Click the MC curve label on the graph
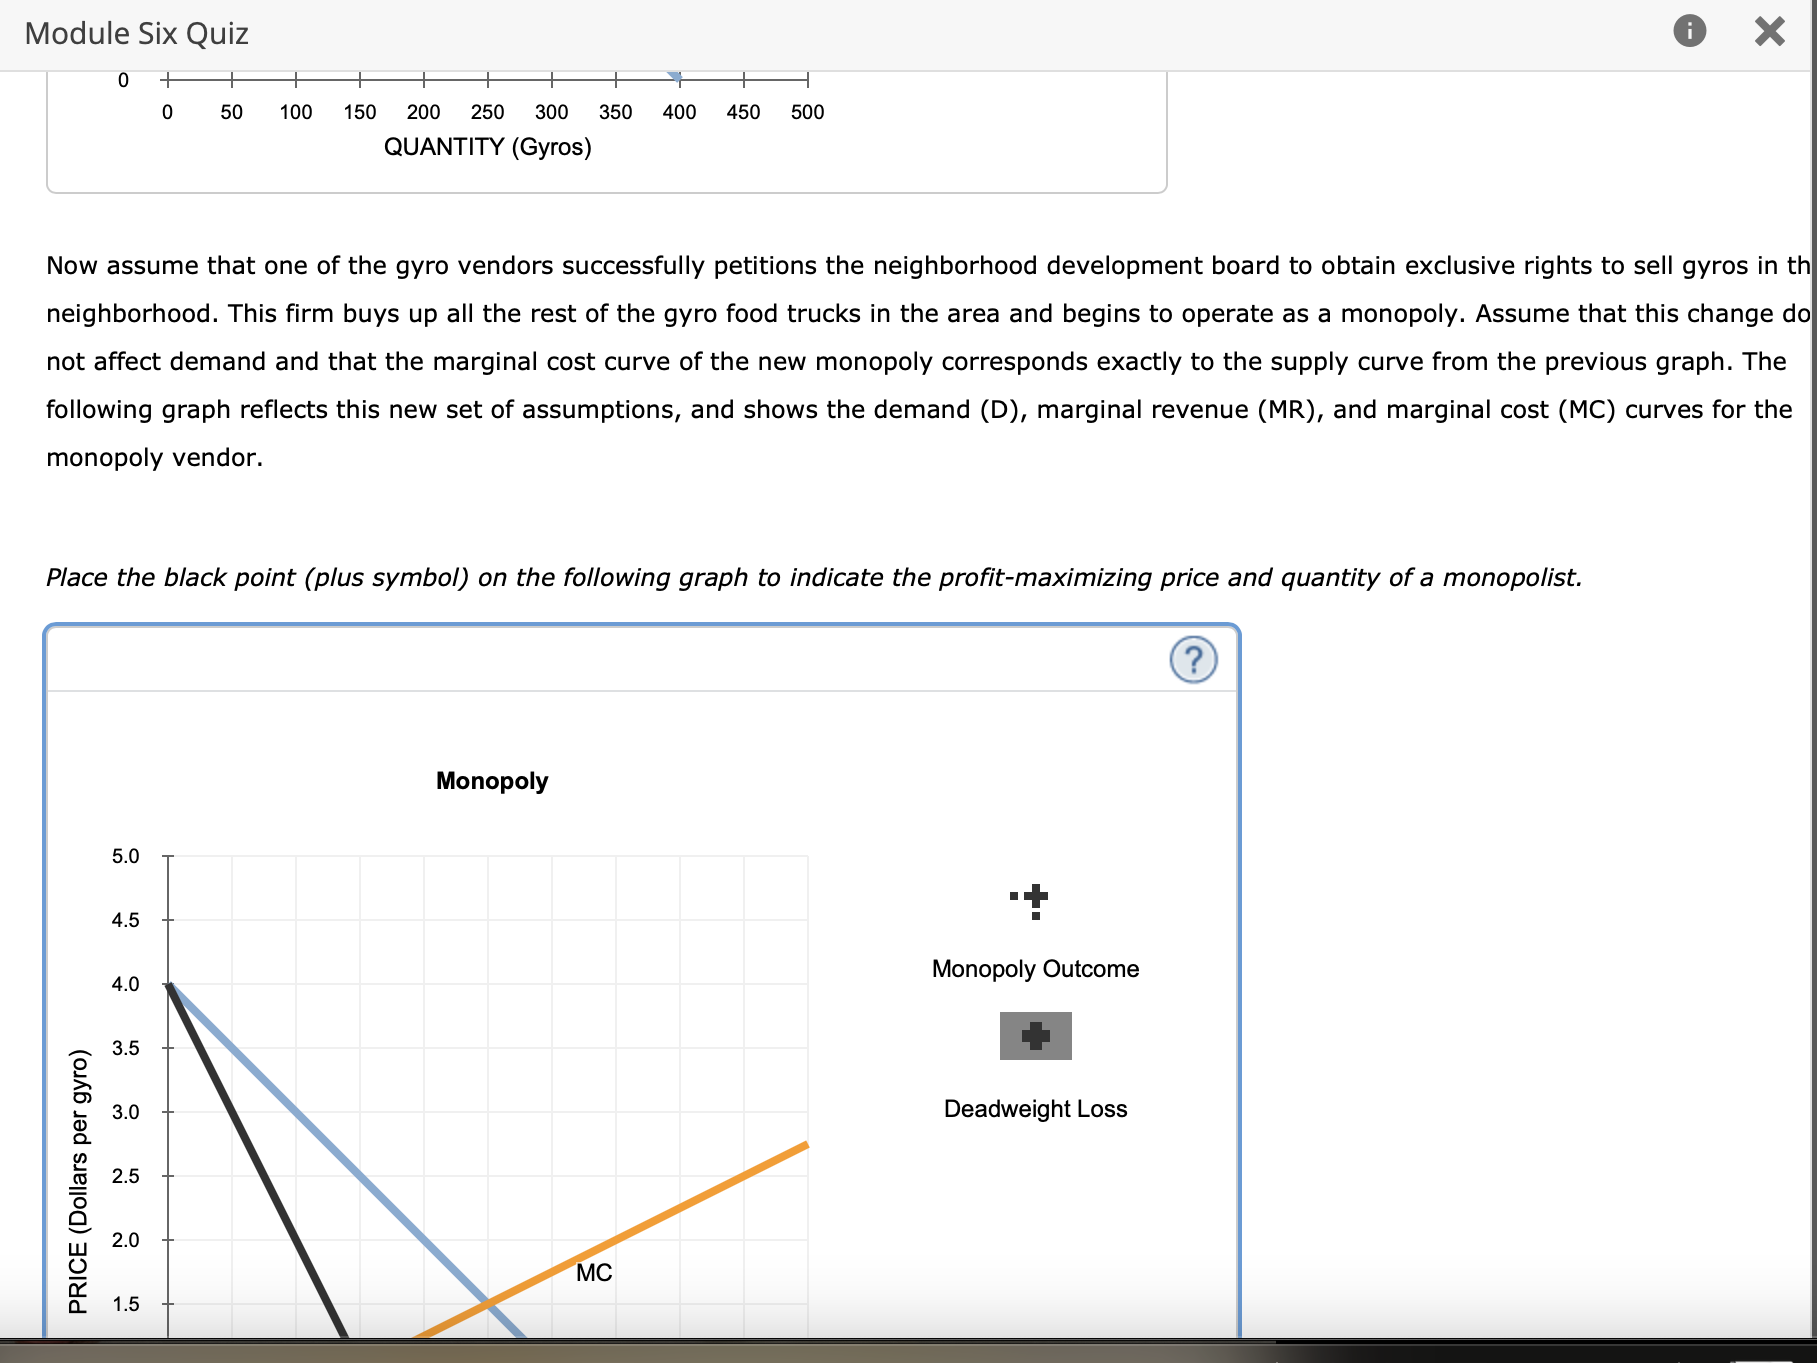1817x1363 pixels. click(x=593, y=1273)
